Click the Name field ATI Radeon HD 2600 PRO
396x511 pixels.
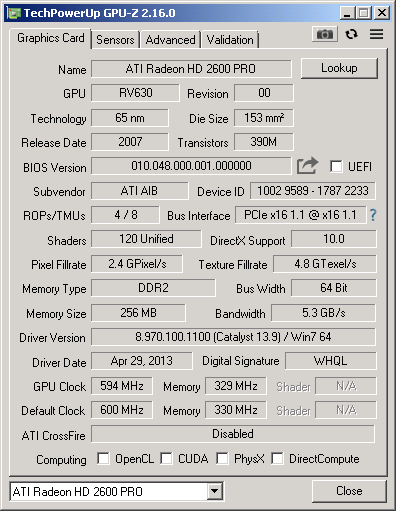pyautogui.click(x=191, y=69)
